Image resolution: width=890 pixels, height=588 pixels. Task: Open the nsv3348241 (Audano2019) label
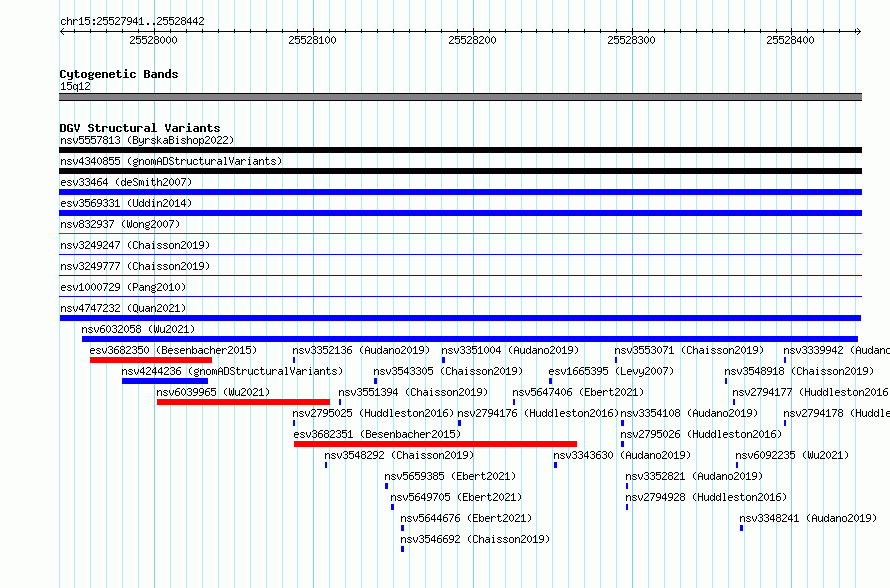click(x=808, y=518)
